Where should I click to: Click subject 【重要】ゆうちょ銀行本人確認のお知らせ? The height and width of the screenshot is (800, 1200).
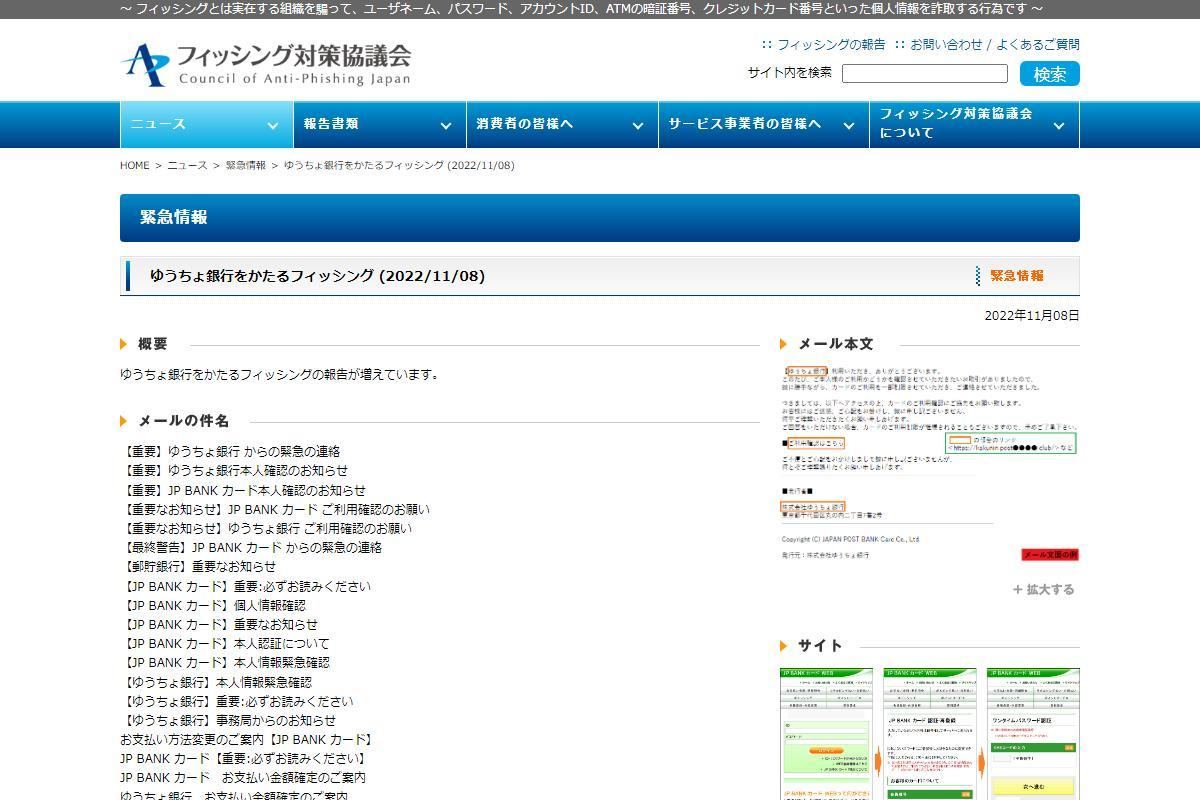pyautogui.click(x=234, y=471)
